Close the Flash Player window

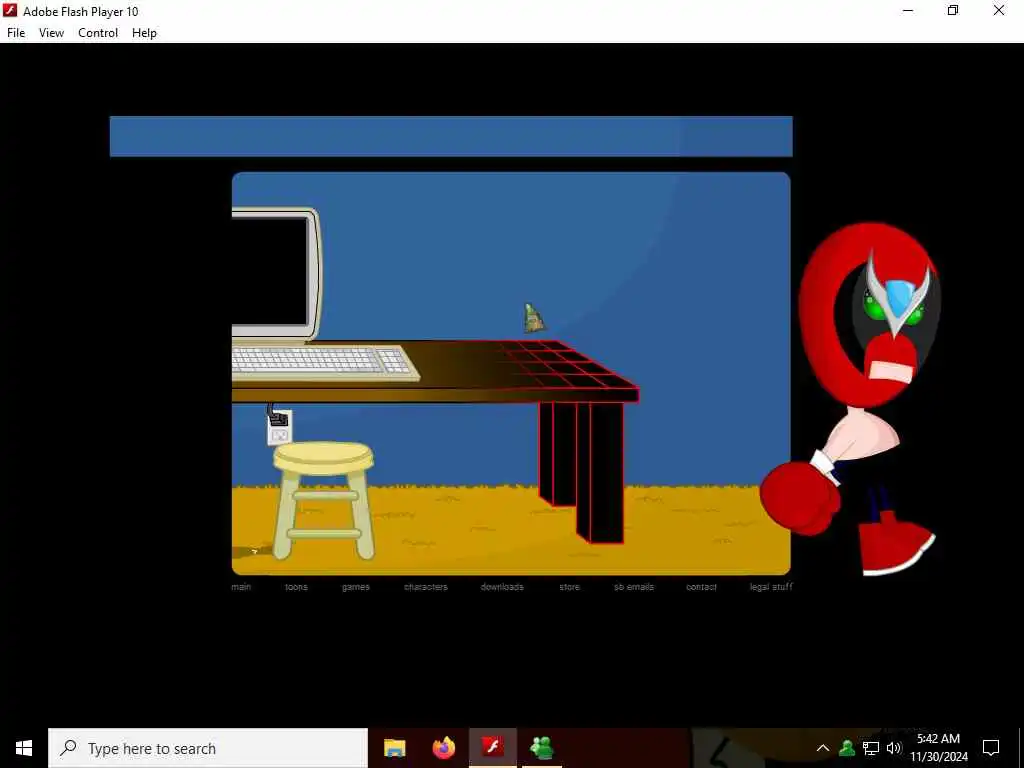pos(999,10)
